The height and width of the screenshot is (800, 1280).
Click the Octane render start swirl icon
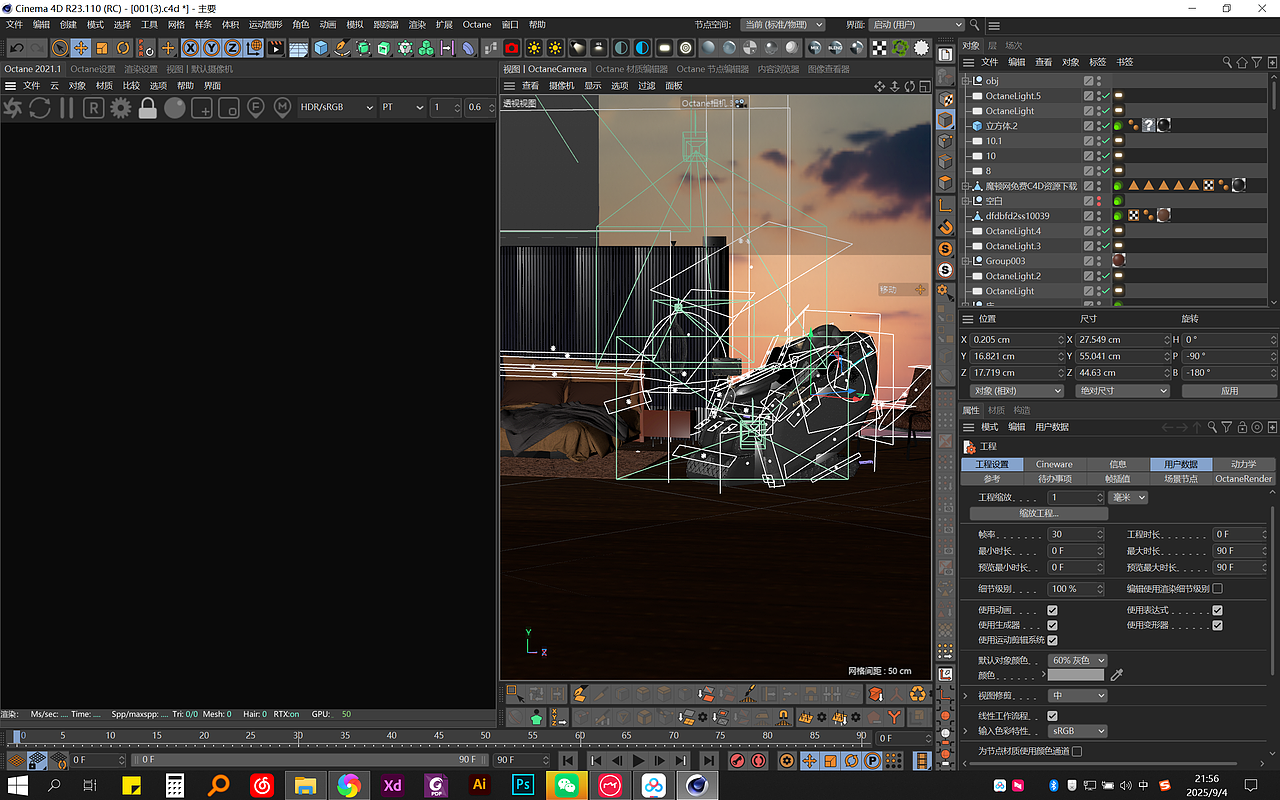13,107
